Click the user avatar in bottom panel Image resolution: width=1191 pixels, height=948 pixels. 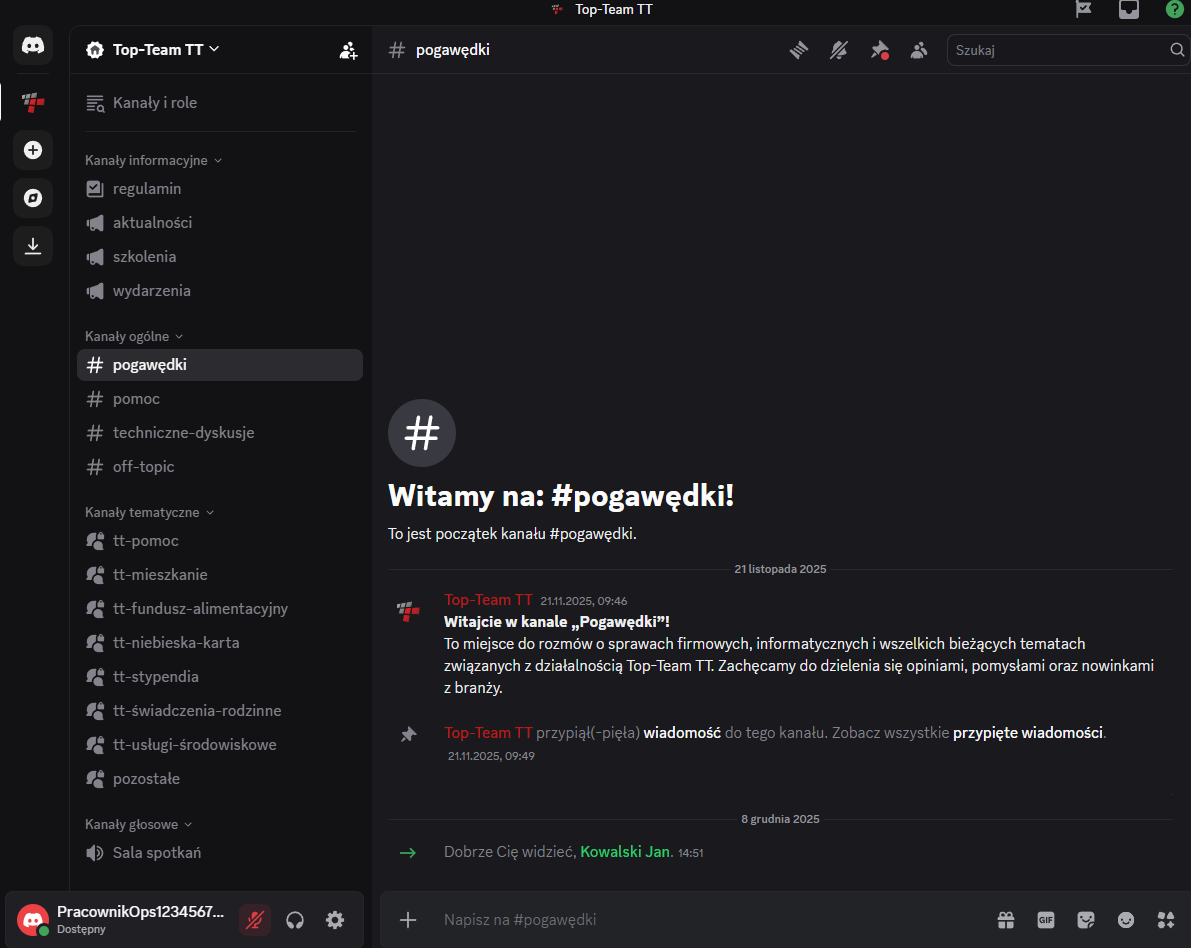[33, 920]
